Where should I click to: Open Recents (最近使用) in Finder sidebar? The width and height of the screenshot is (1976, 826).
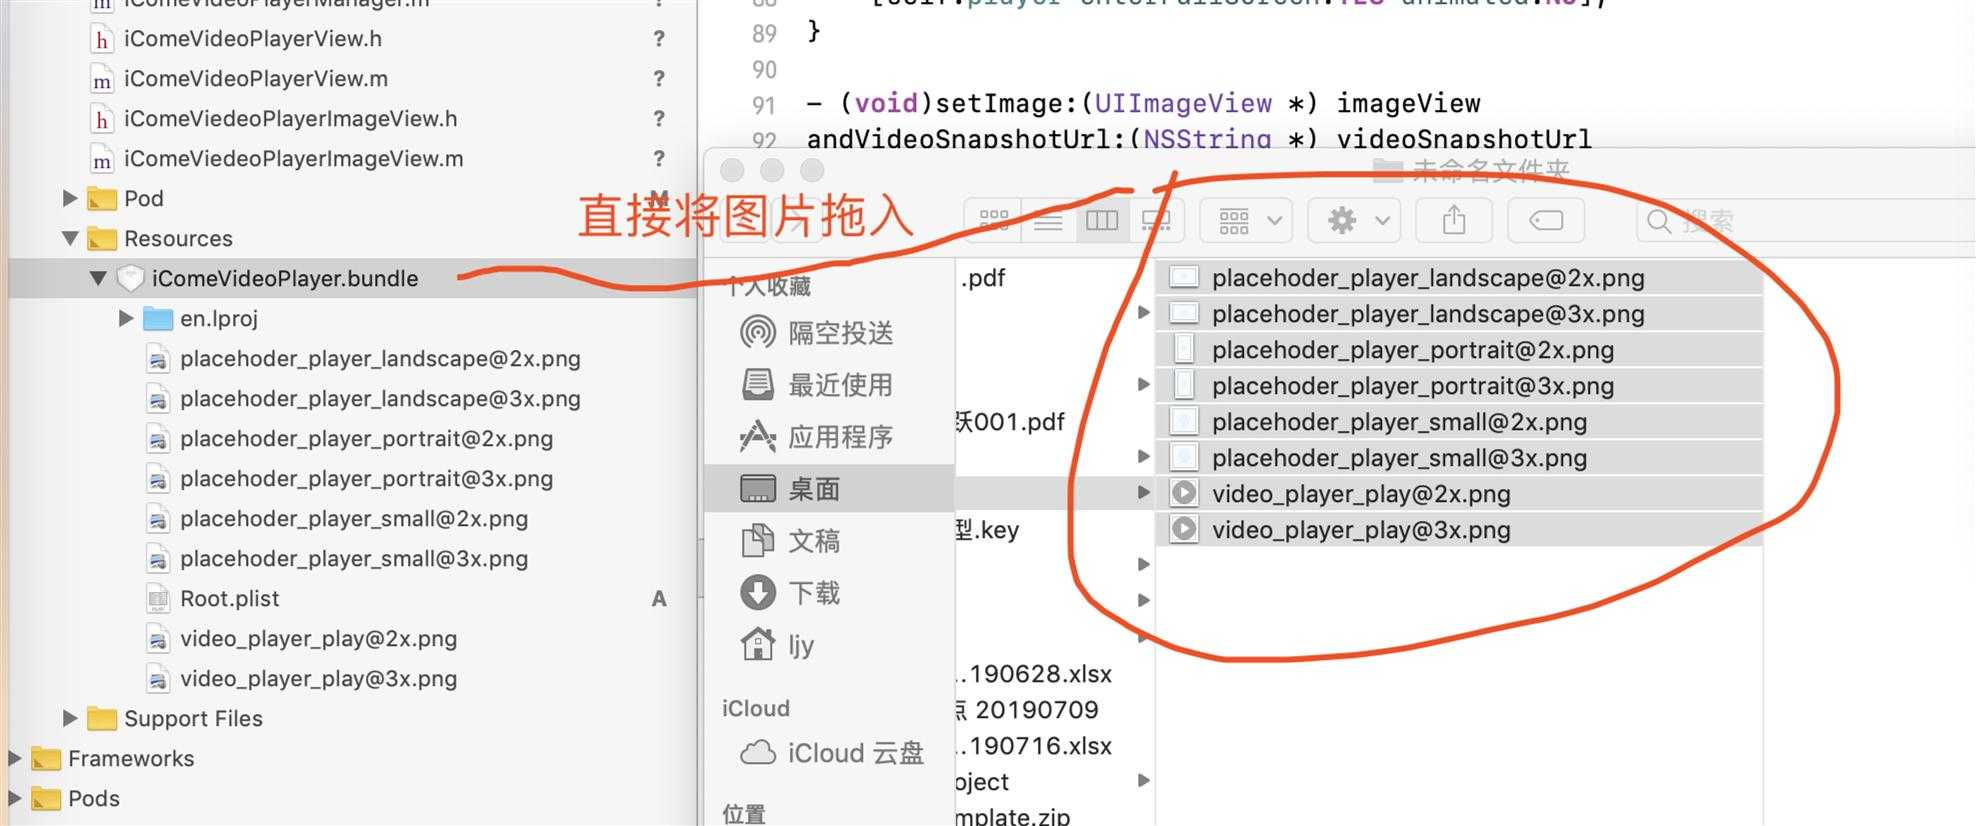[817, 385]
